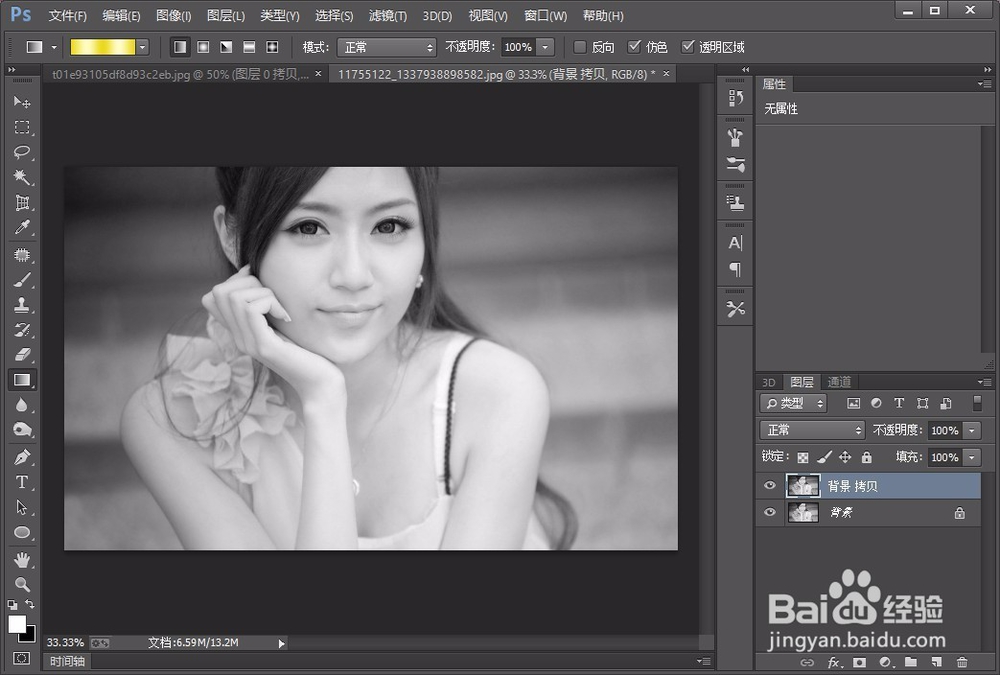Select the Eyedropper tool
Image resolution: width=1000 pixels, height=675 pixels.
click(x=22, y=227)
